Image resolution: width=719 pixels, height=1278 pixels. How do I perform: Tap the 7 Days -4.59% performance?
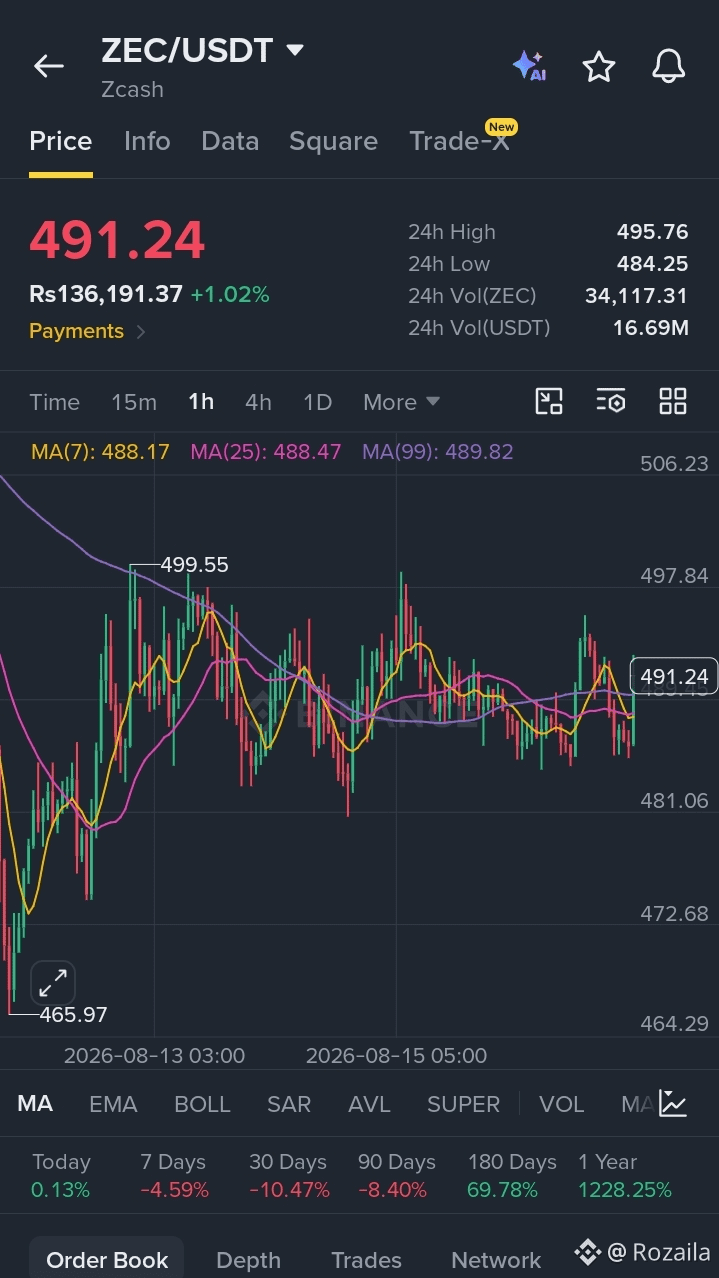[174, 1176]
